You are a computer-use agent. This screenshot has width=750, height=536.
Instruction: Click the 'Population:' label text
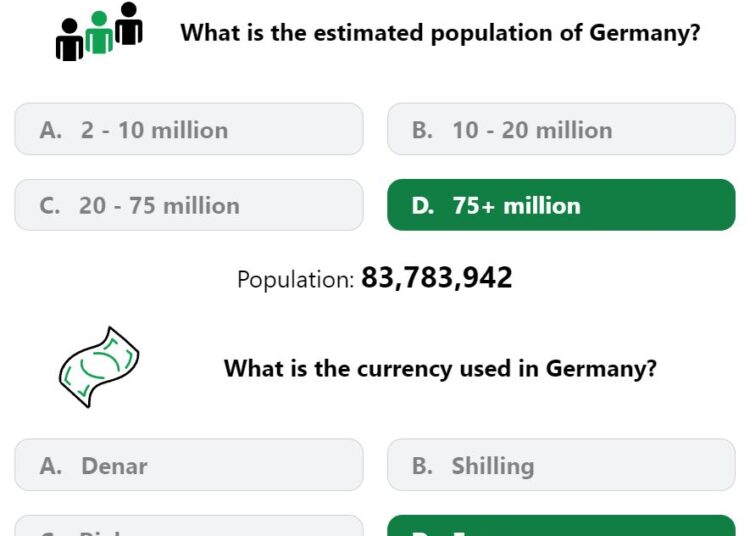pos(296,279)
